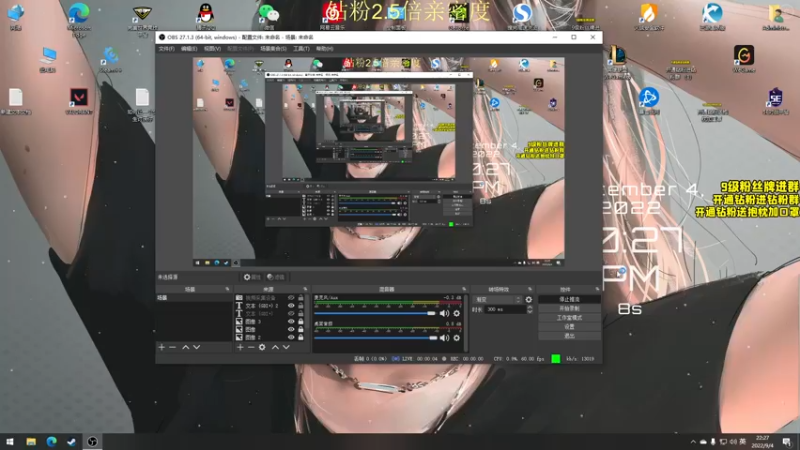Open the 帮助(H) menu
This screenshot has width=800, height=450.
tap(324, 48)
